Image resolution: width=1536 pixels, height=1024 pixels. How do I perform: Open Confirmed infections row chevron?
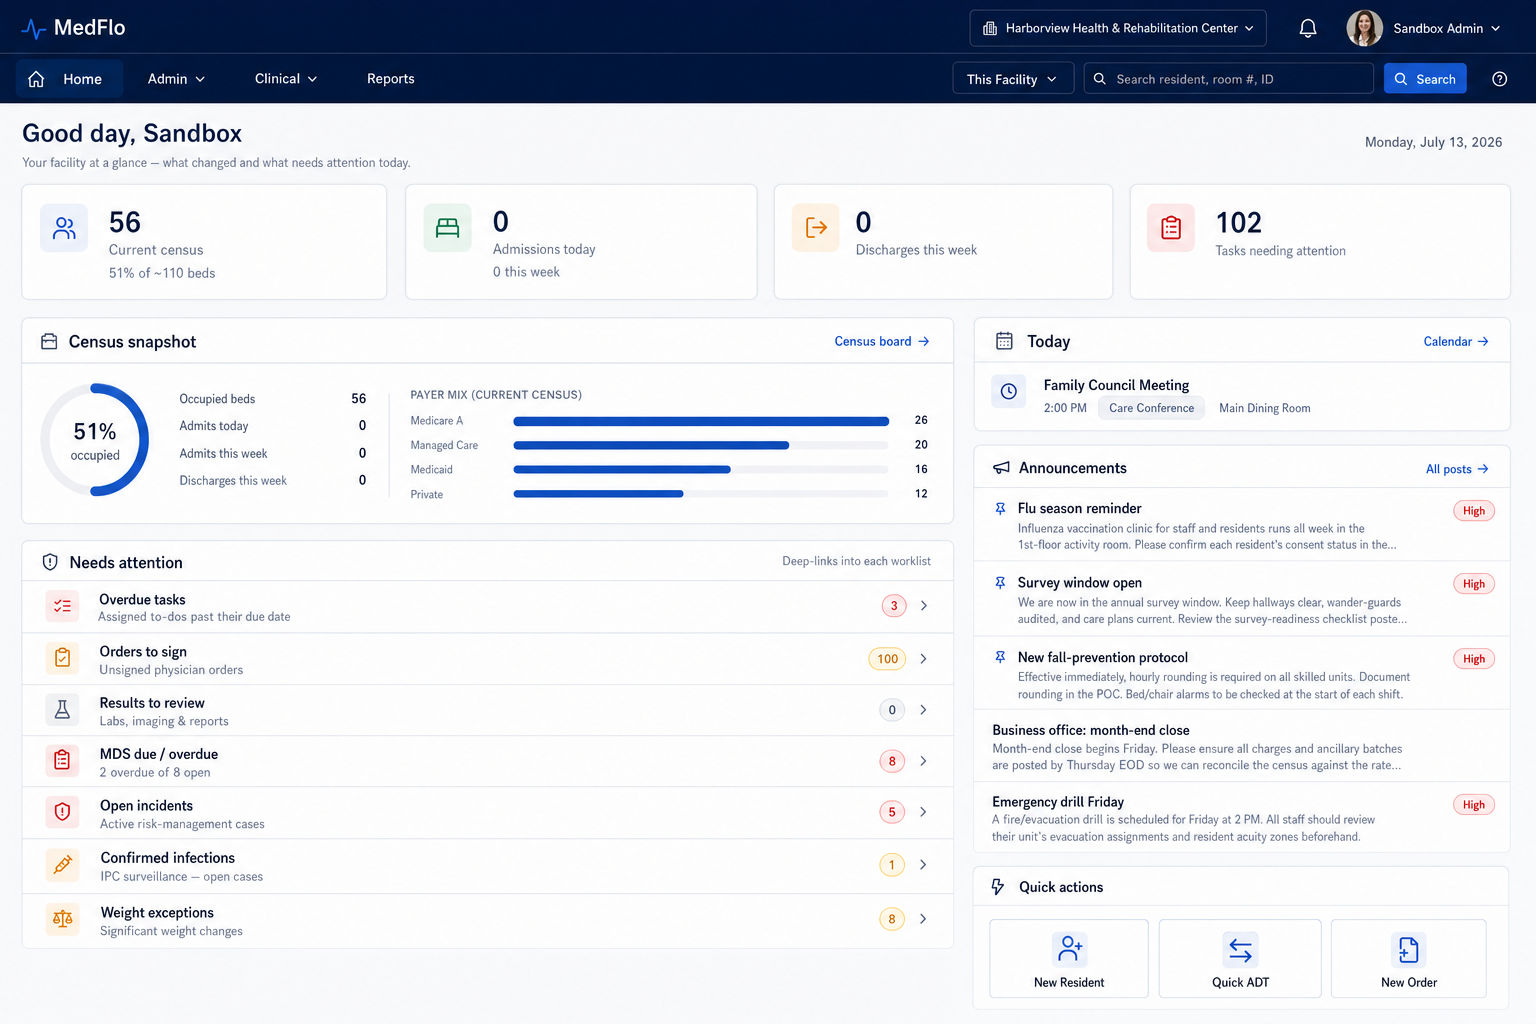point(923,865)
